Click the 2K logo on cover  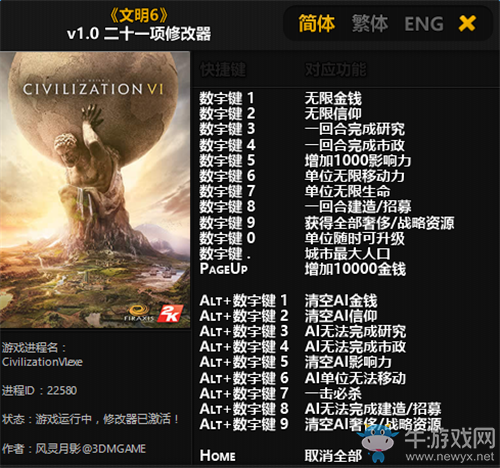[170, 313]
